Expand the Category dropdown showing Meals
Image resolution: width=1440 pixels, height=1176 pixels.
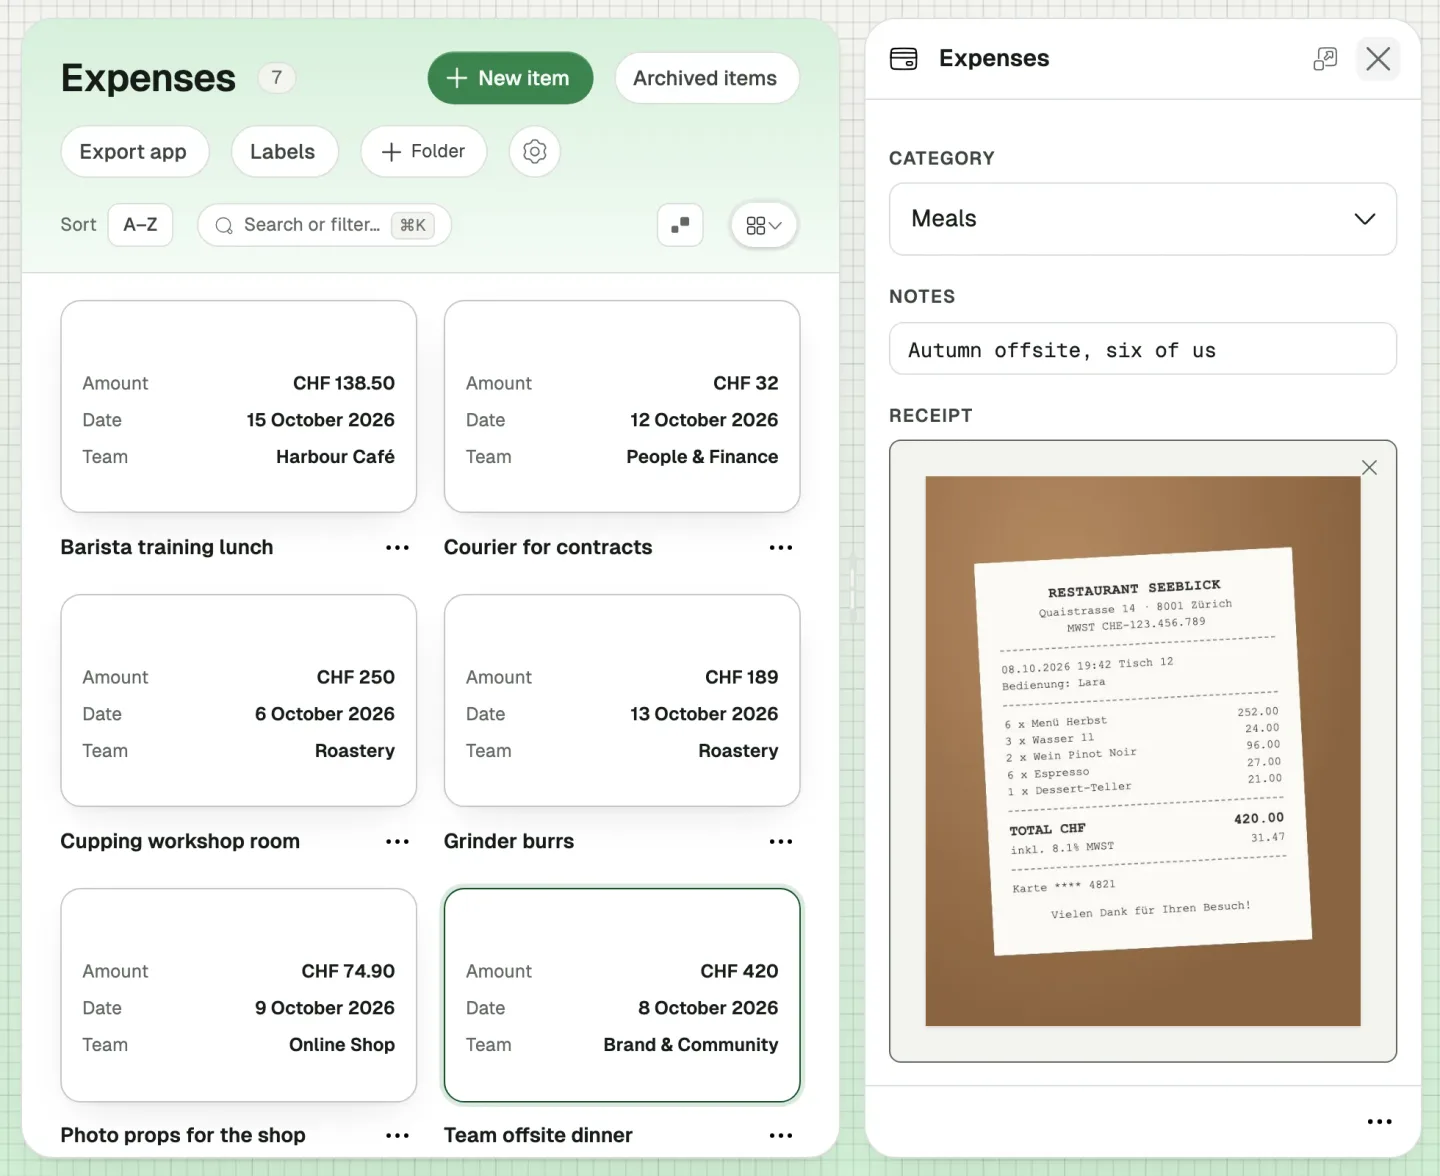(x=1143, y=219)
